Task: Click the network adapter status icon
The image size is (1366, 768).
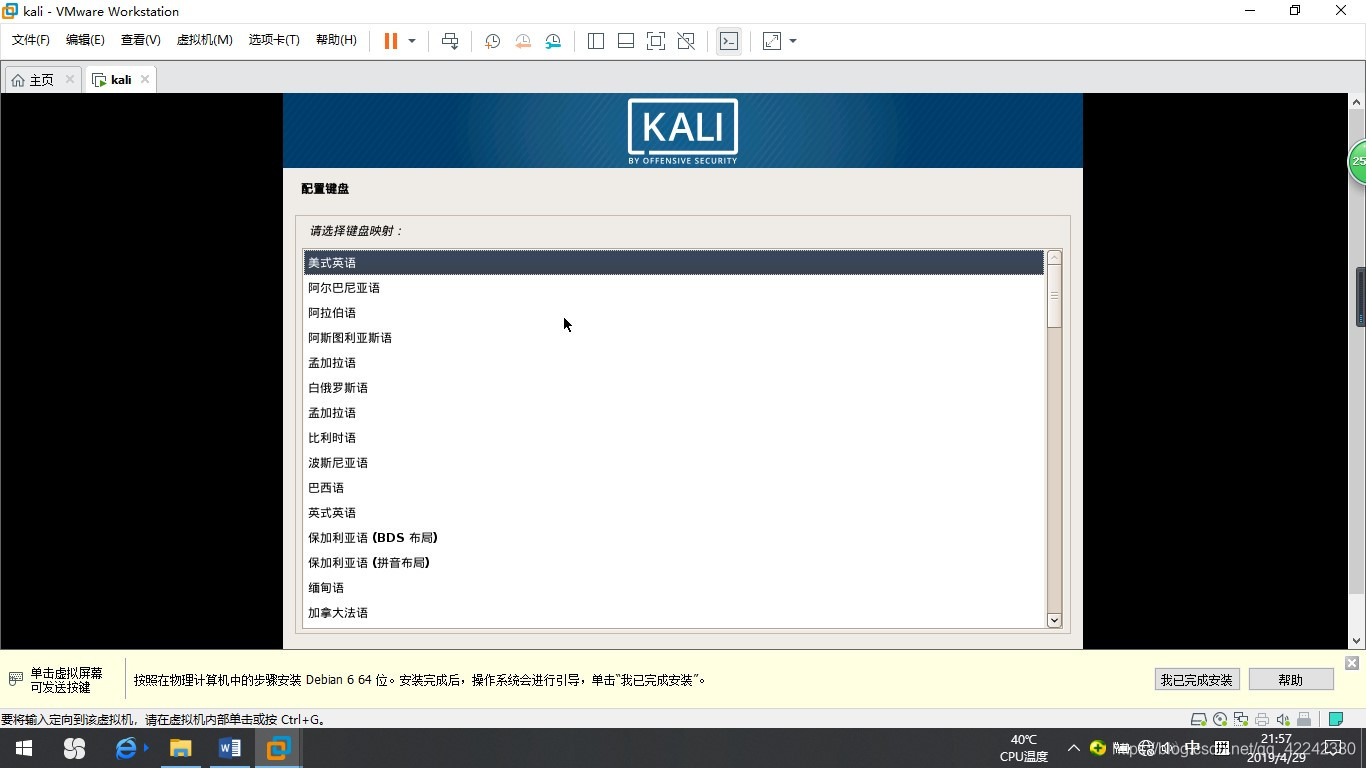Action: click(1241, 719)
